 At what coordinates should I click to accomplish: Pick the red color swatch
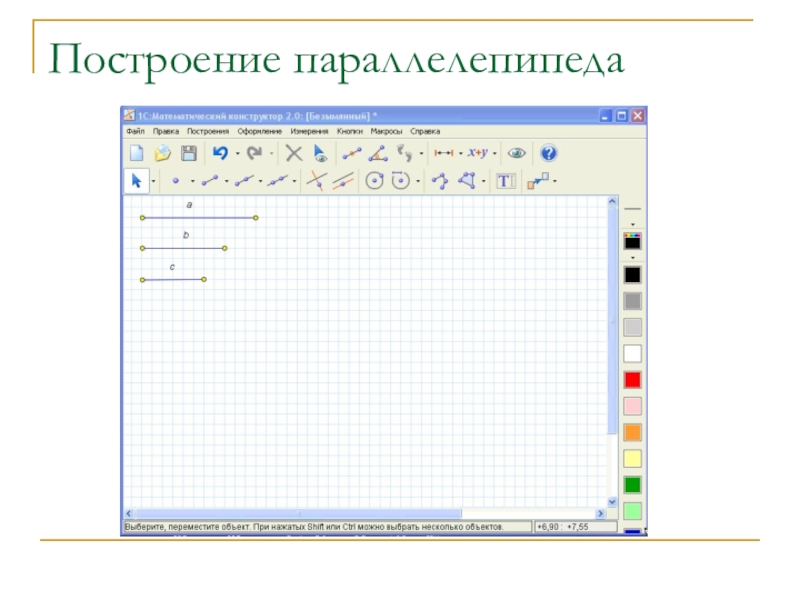633,380
